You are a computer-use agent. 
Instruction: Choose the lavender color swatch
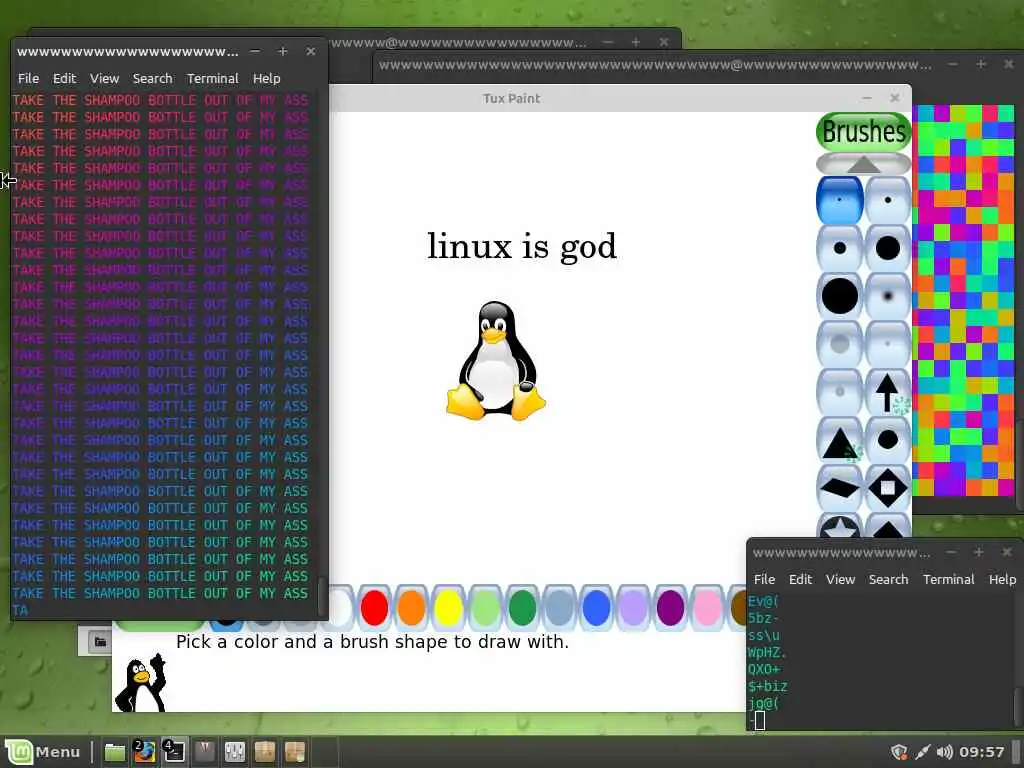point(633,607)
